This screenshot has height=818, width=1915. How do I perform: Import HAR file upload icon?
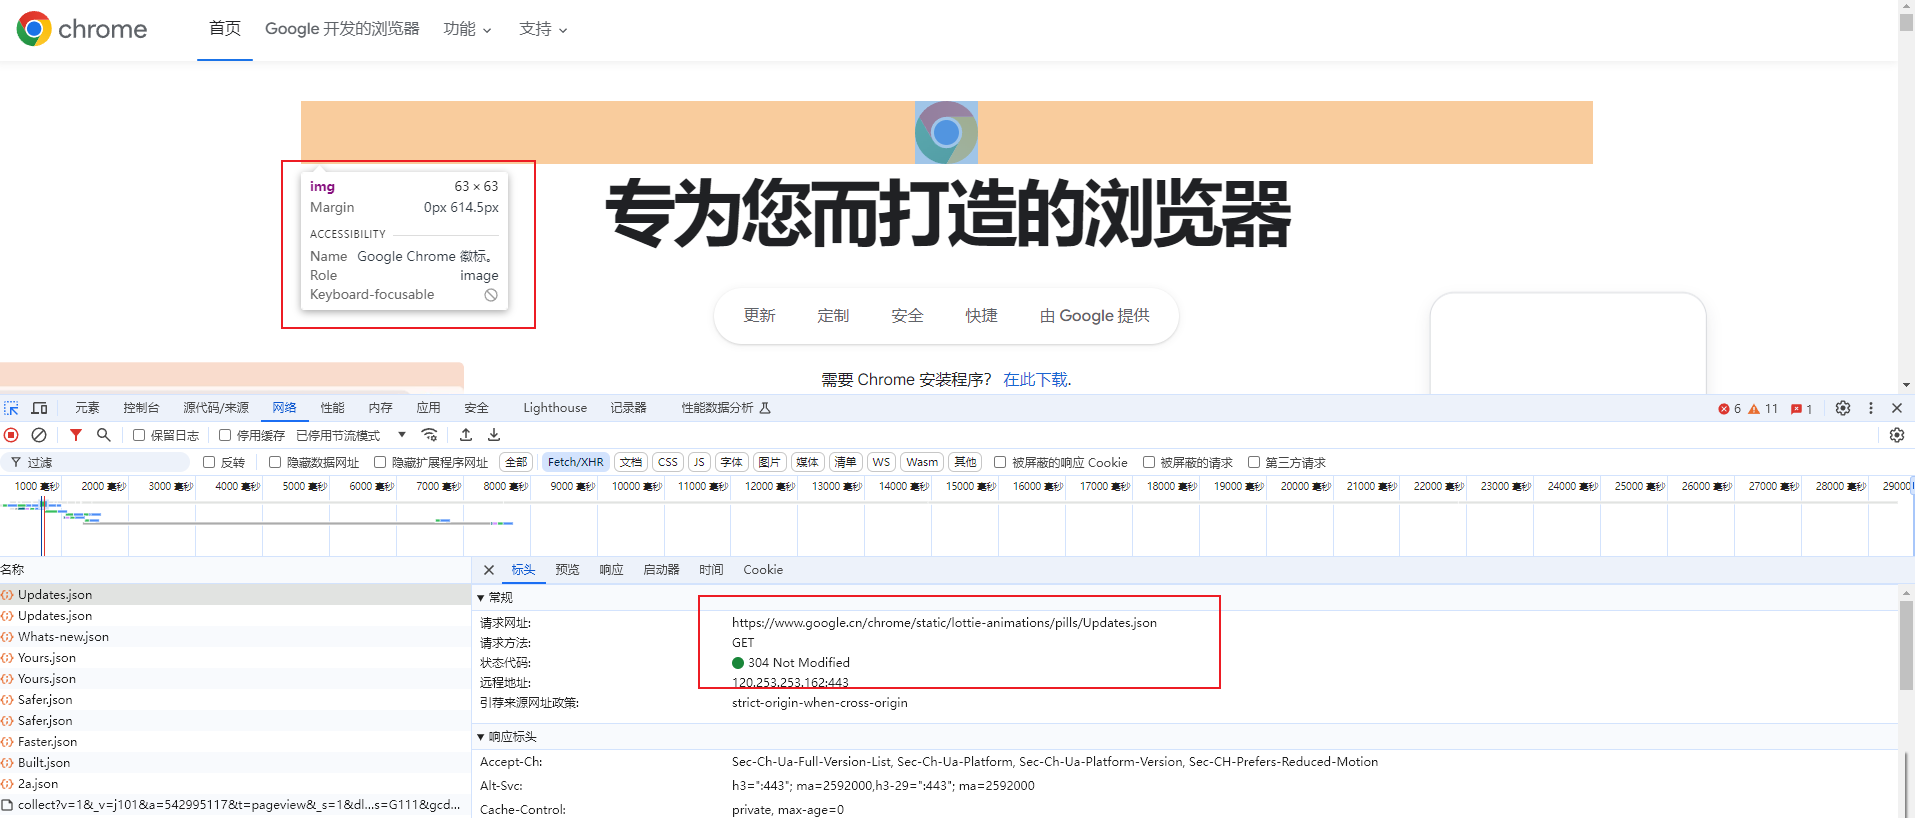pyautogui.click(x=466, y=435)
